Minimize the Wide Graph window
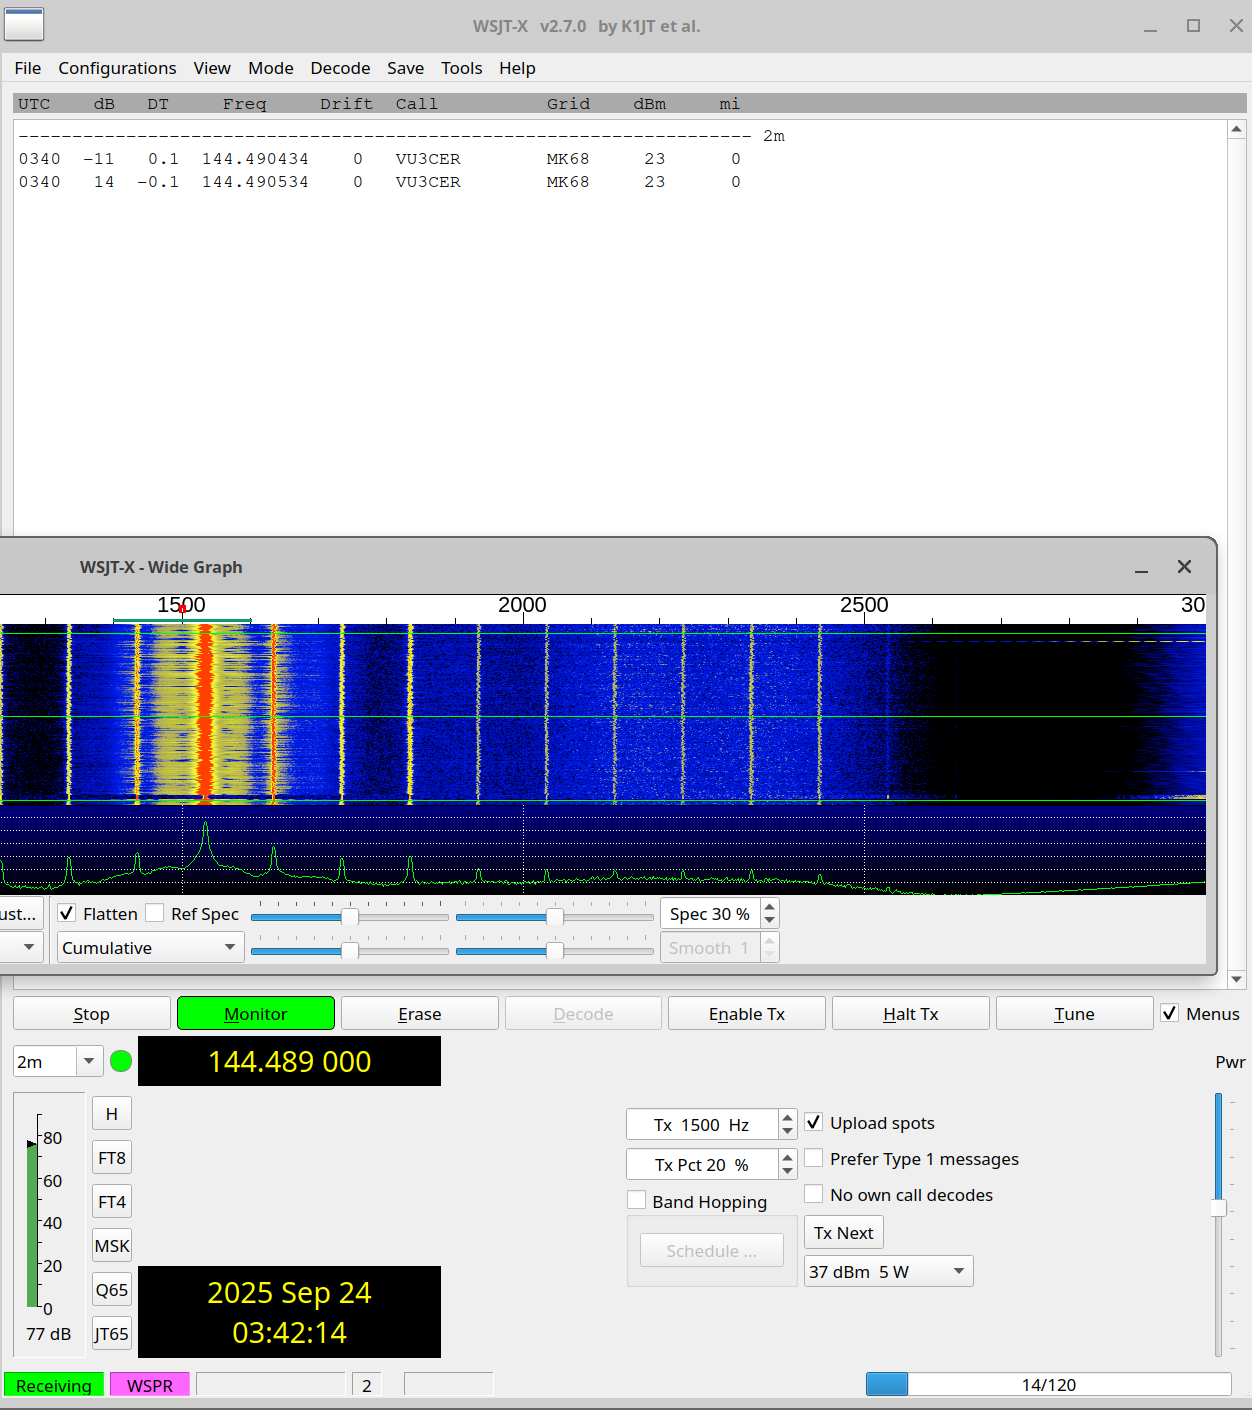This screenshot has height=1410, width=1252. [x=1141, y=567]
